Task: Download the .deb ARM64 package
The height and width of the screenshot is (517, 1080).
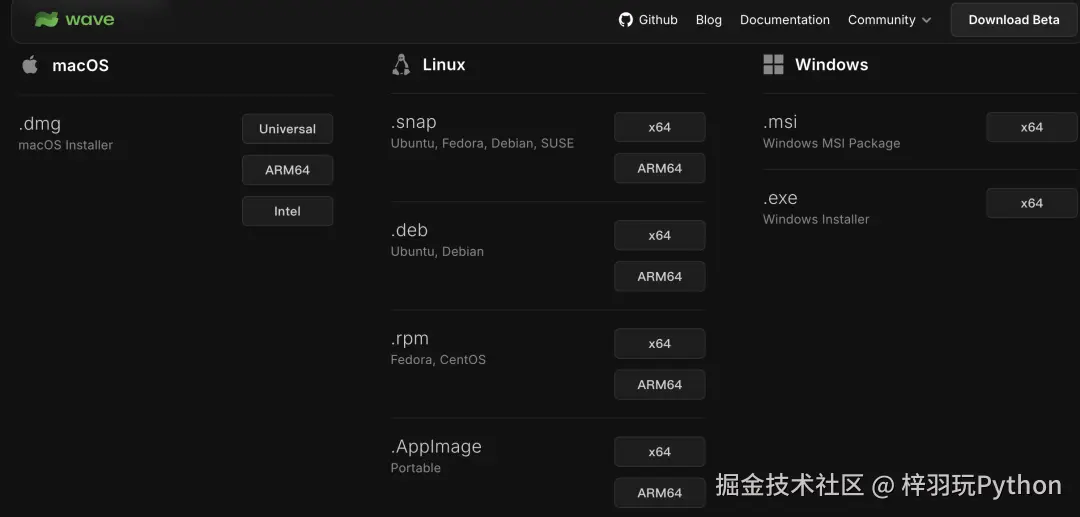Action: click(x=659, y=276)
